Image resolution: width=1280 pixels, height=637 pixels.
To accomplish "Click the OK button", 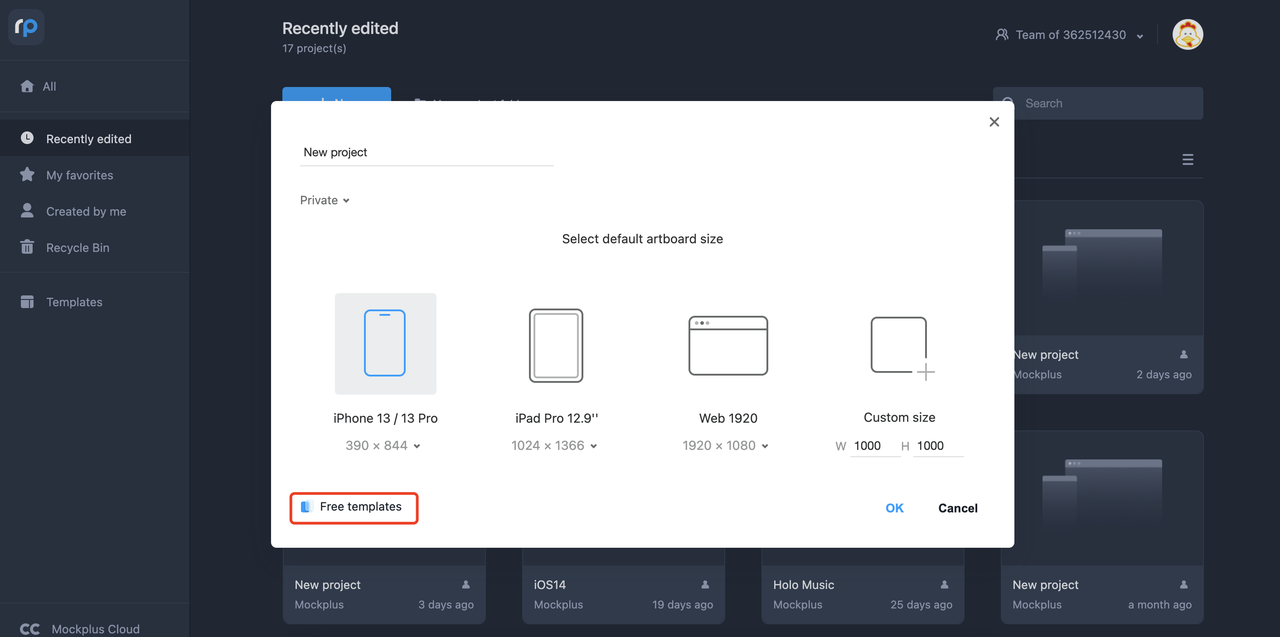I will tap(894, 508).
